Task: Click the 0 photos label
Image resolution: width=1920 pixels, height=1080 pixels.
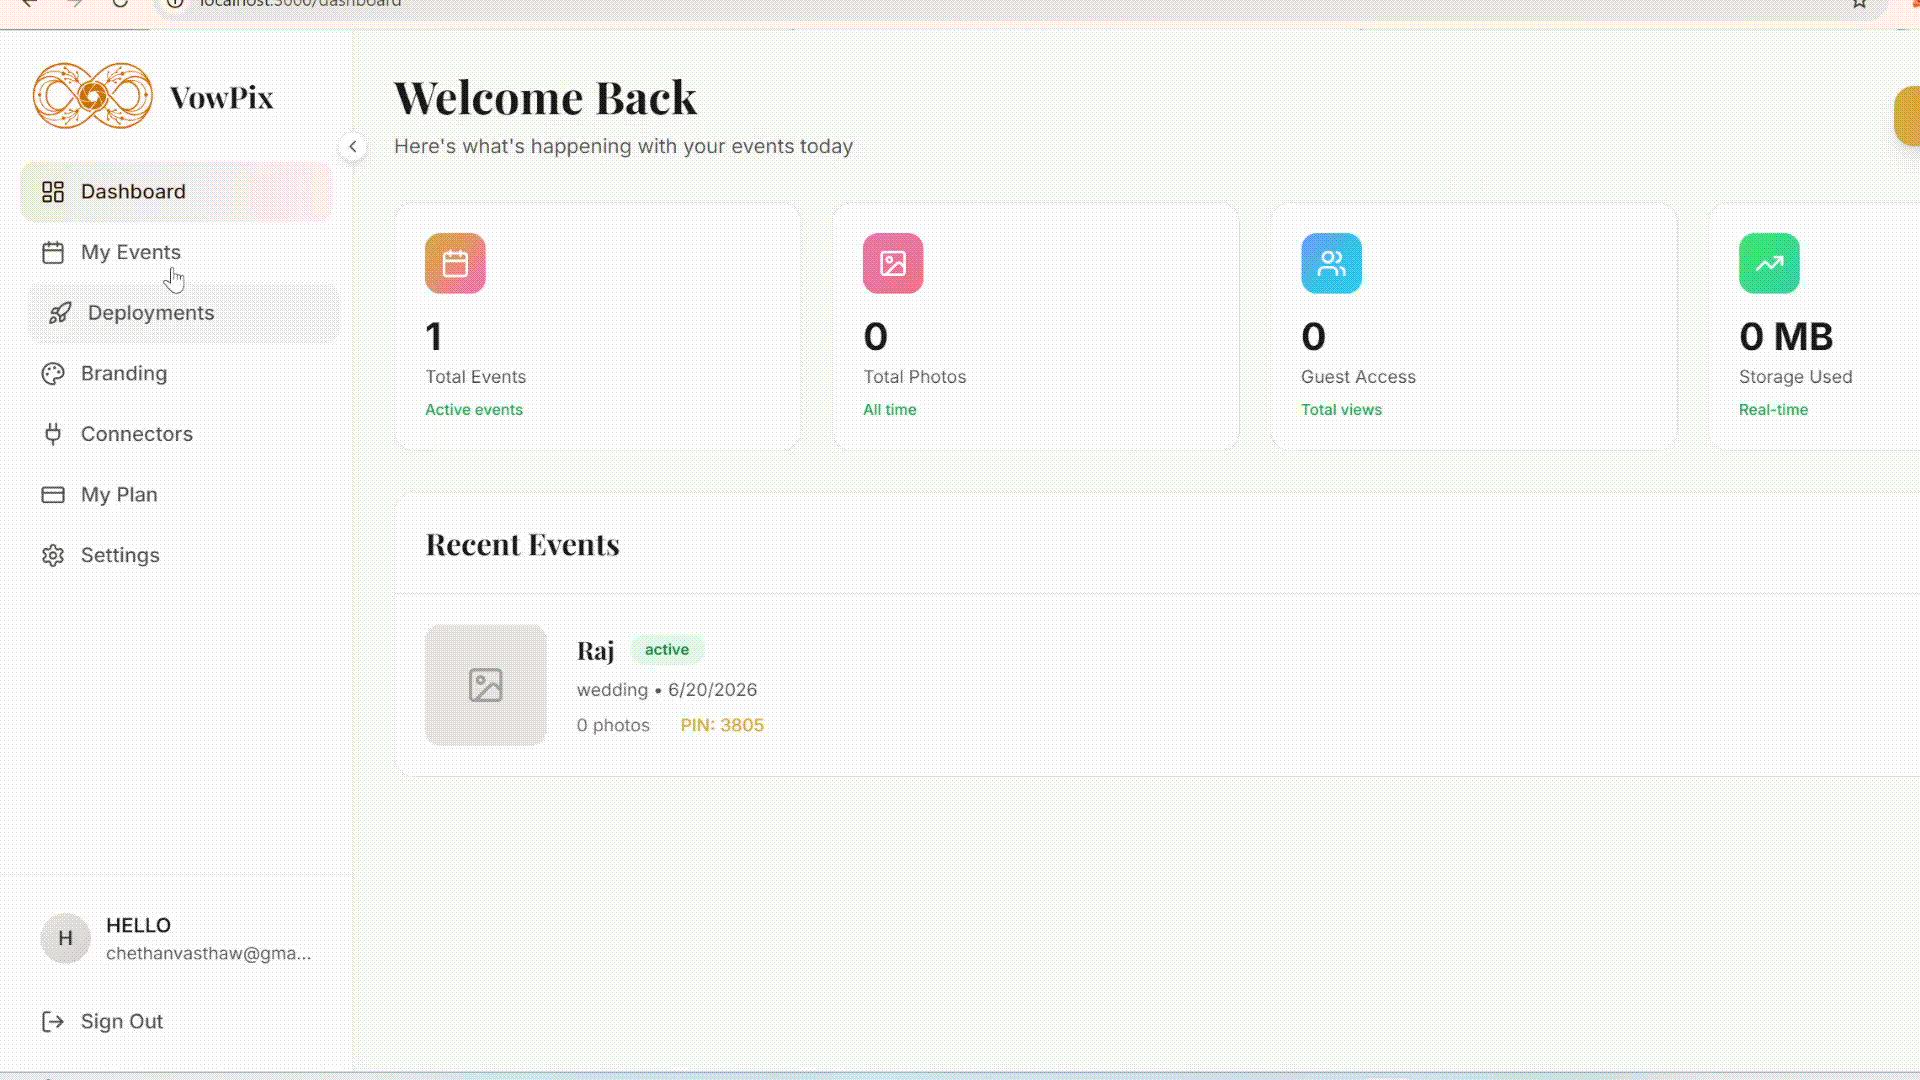Action: click(x=613, y=725)
